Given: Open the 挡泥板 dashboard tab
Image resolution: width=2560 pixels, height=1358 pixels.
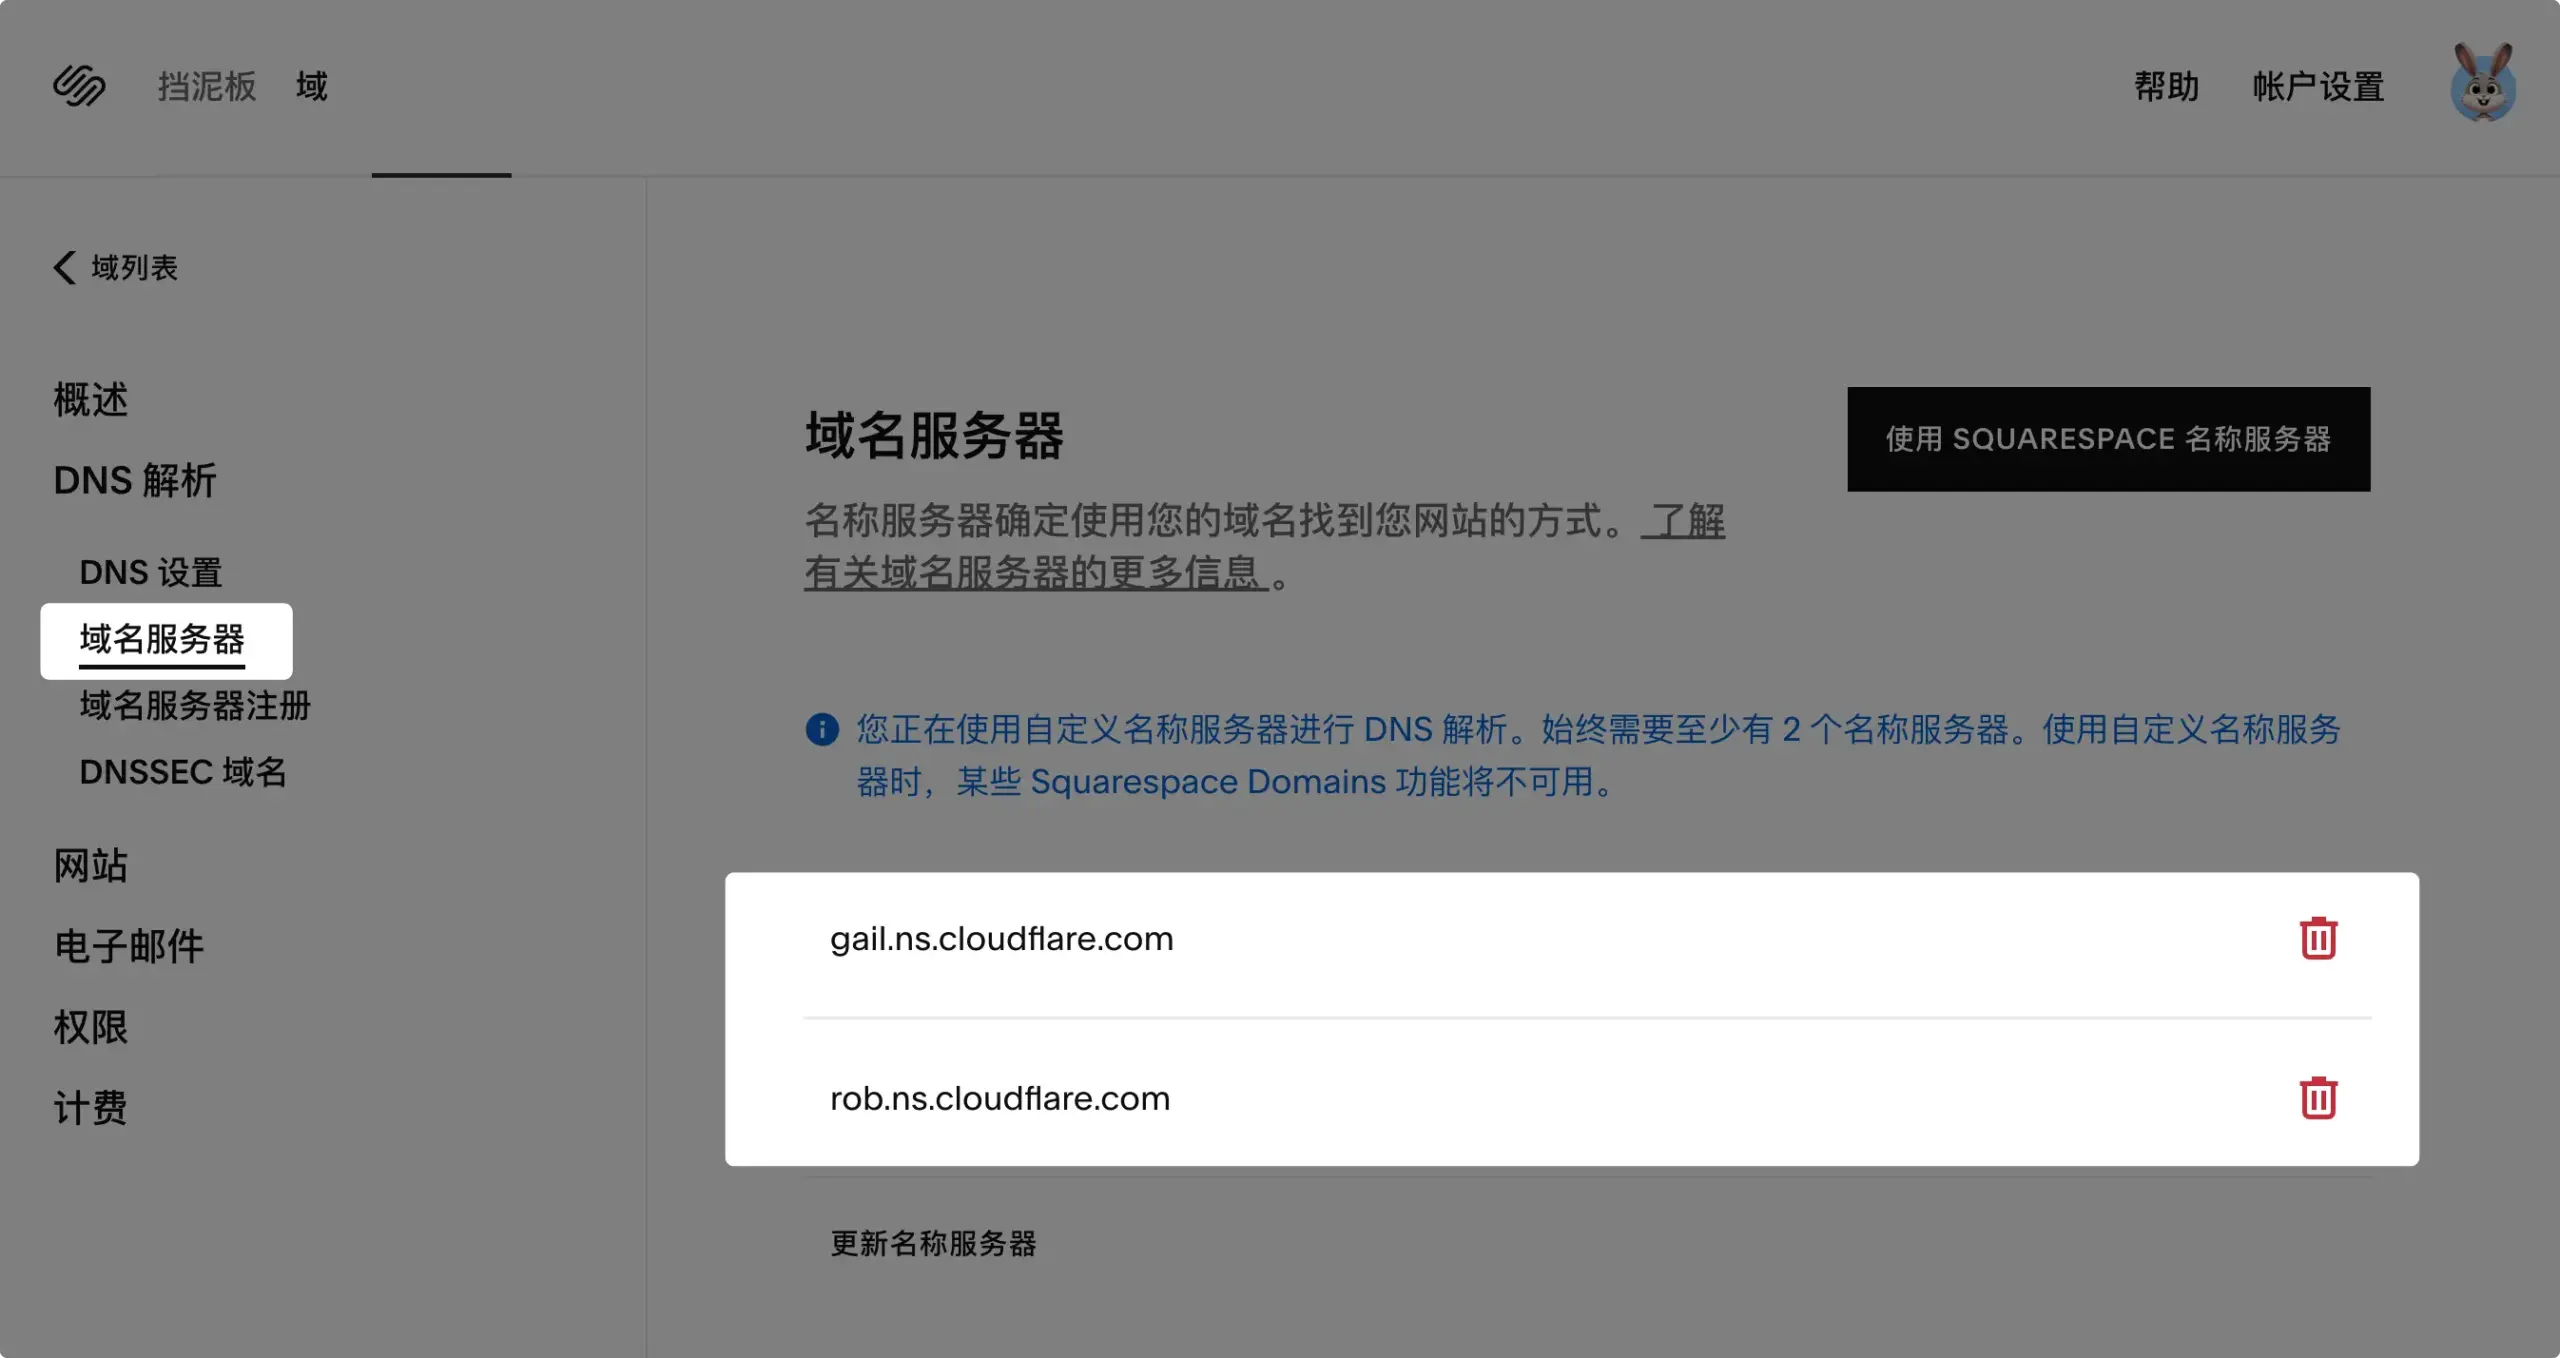Looking at the screenshot, I should click(207, 86).
